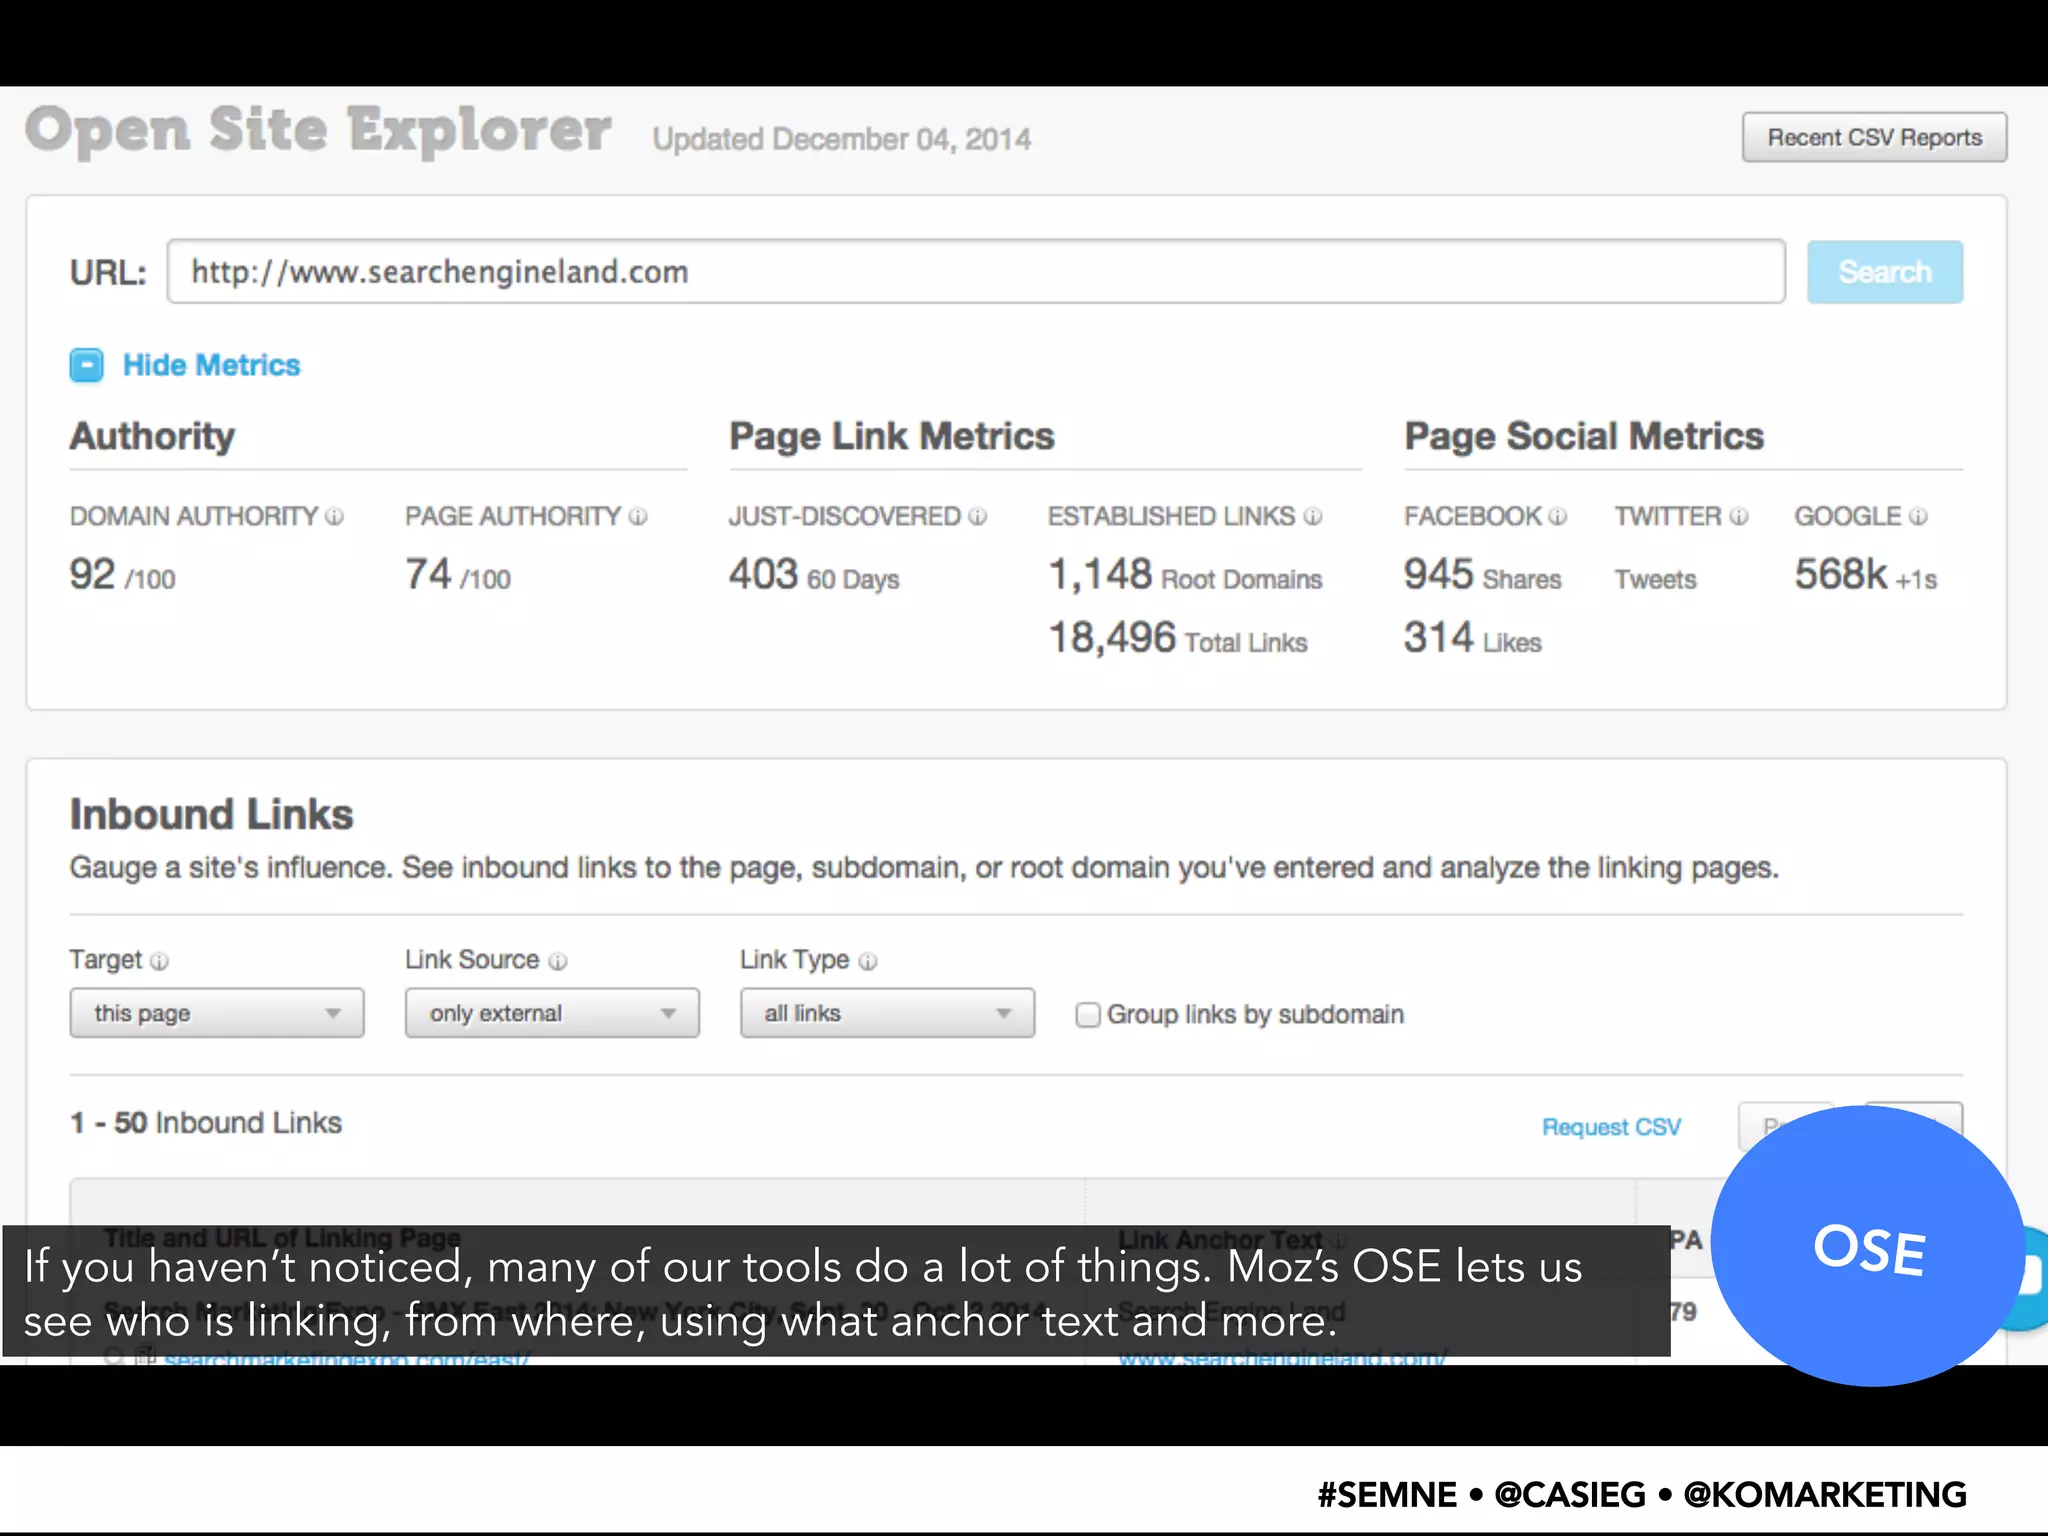Click the 945 Shares Facebook value
The width and height of the screenshot is (2048, 1536).
point(1482,575)
